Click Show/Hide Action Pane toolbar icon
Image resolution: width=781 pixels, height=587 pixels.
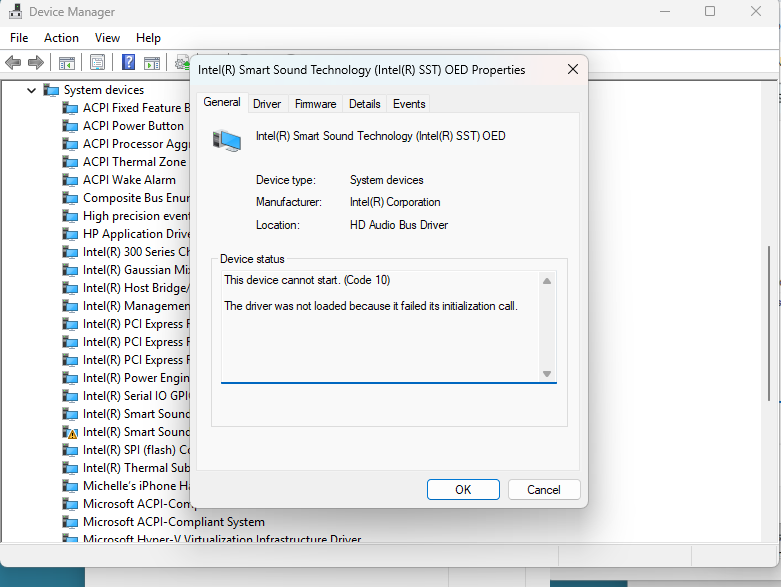pyautogui.click(x=152, y=63)
